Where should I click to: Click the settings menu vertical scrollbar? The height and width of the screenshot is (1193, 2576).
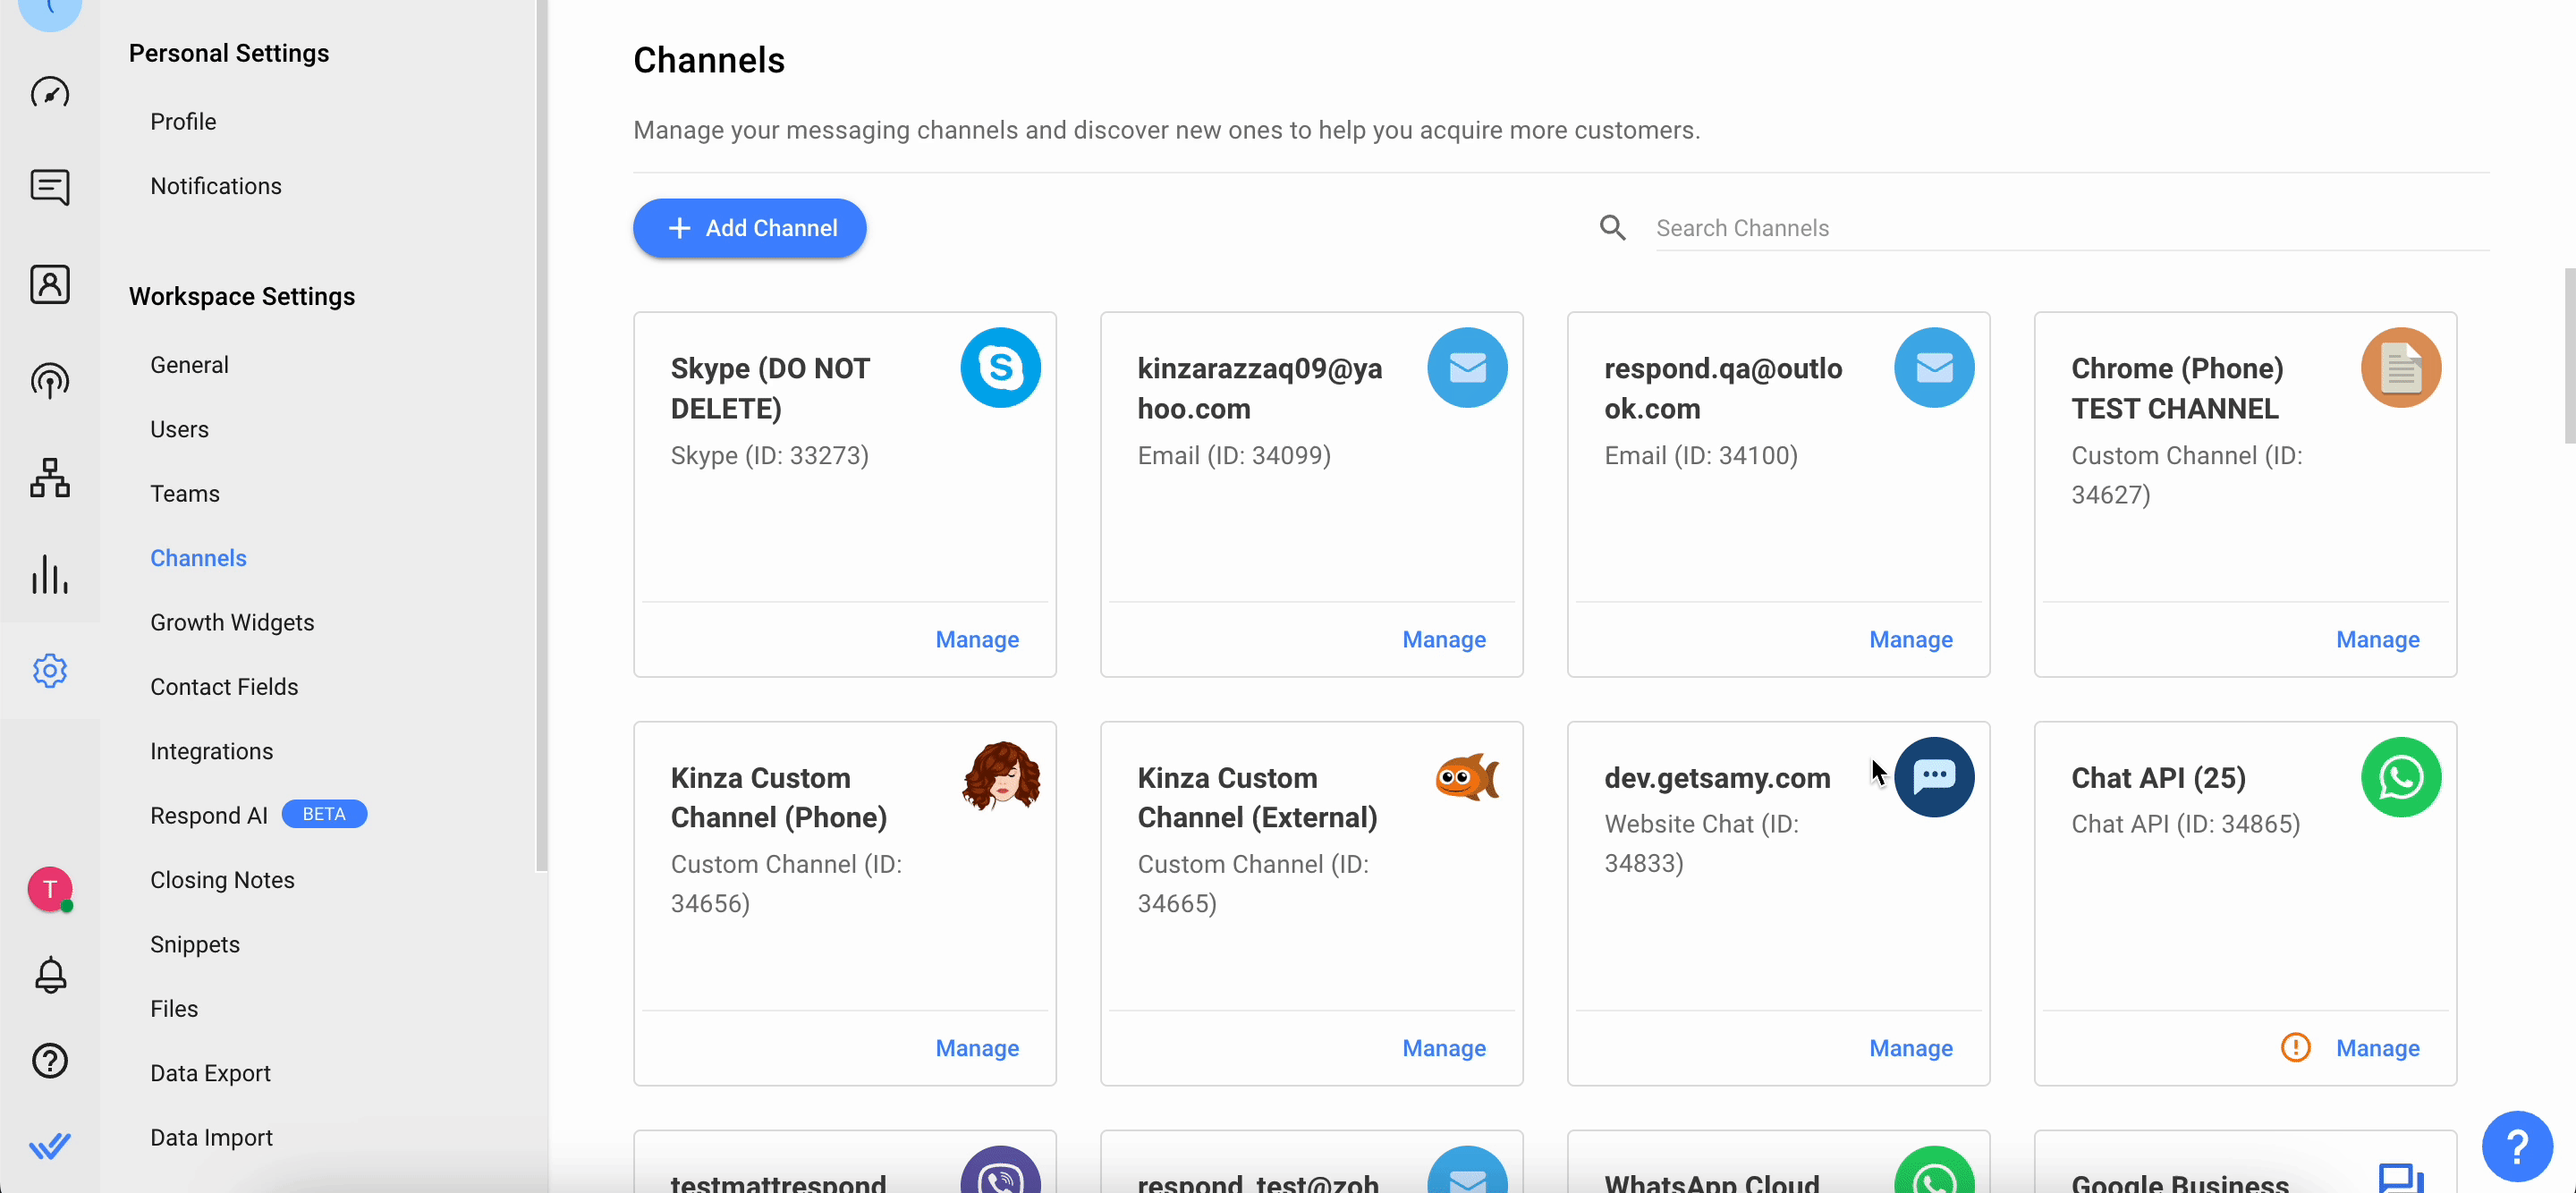coord(541,435)
